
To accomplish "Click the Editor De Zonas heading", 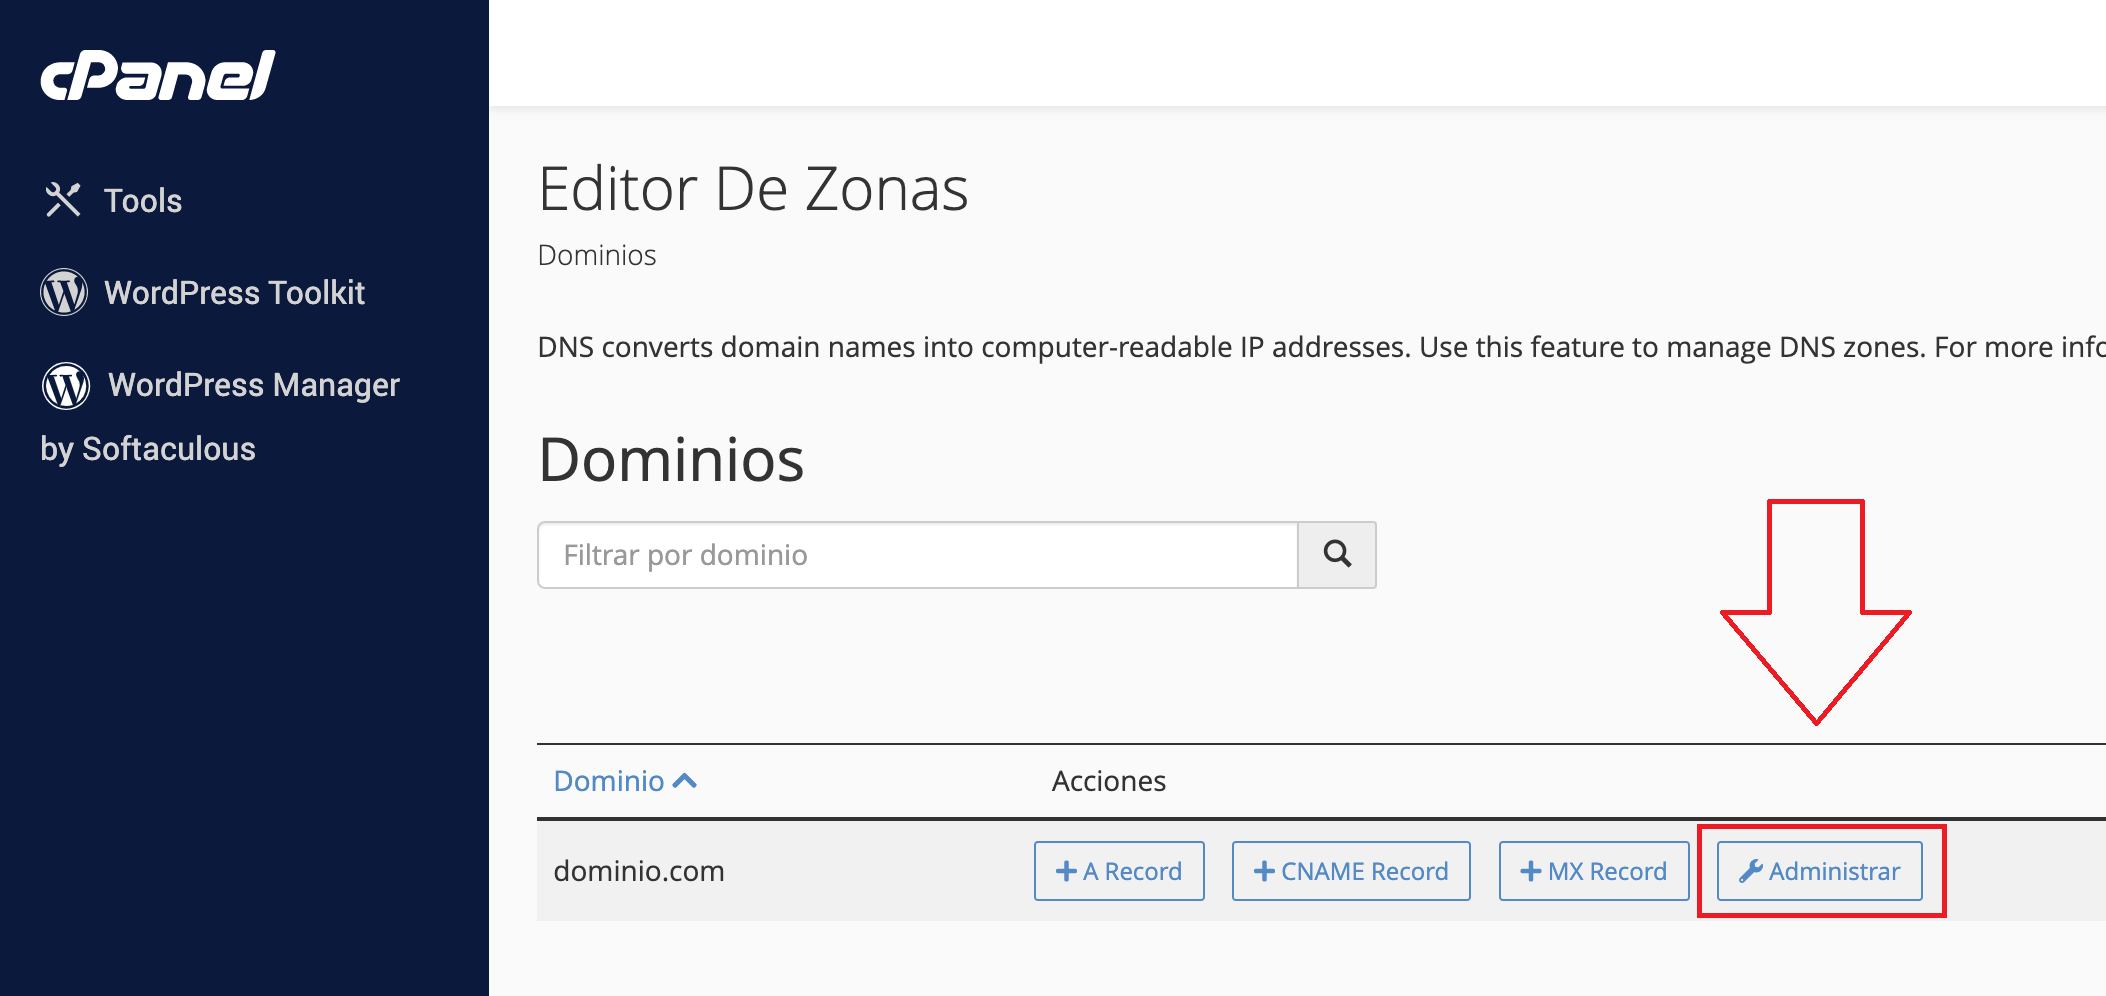I will (753, 189).
